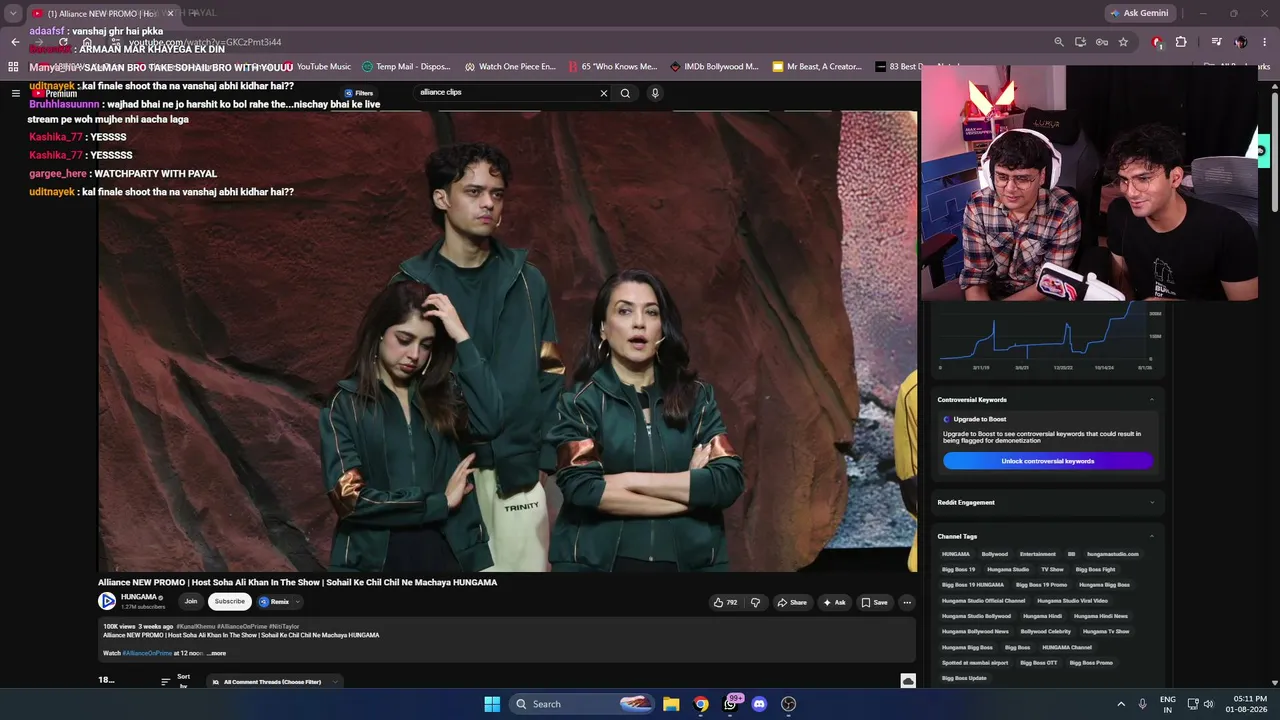This screenshot has width=1280, height=720.
Task: Open the HUNGAMA channel avatar
Action: point(107,601)
